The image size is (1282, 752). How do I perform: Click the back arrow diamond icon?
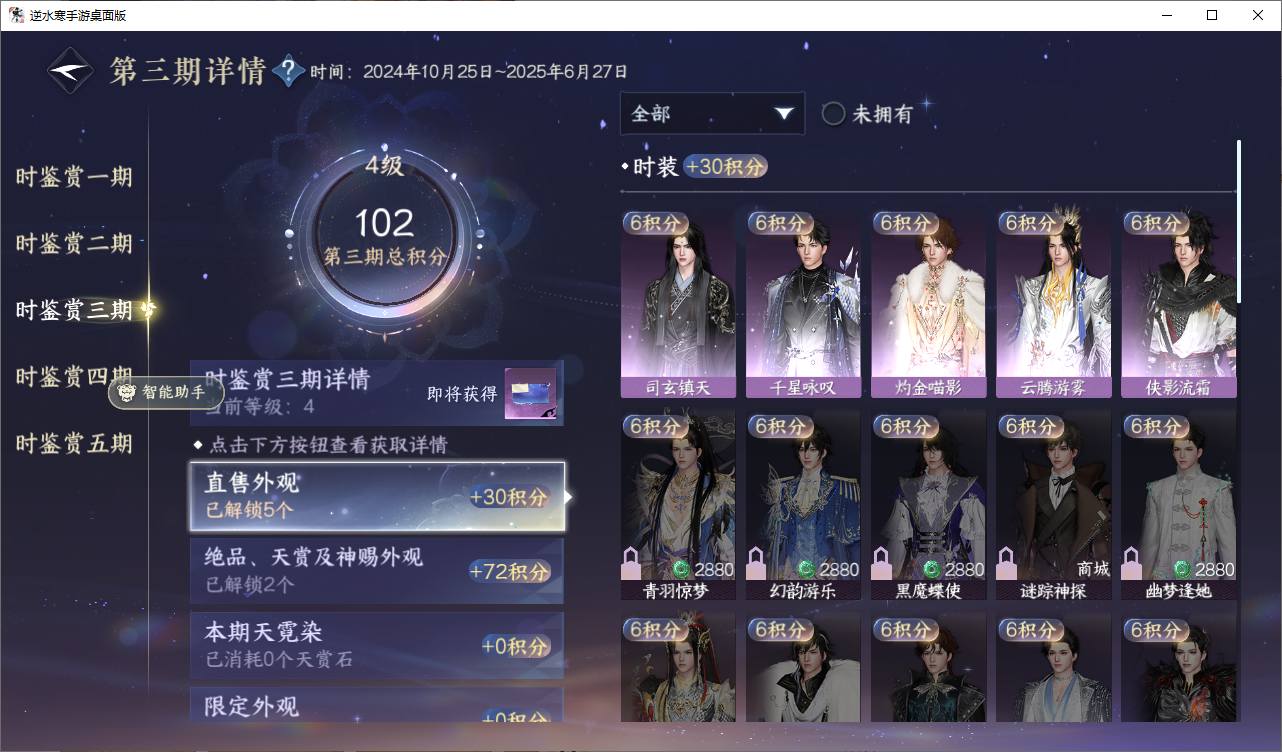click(x=72, y=71)
